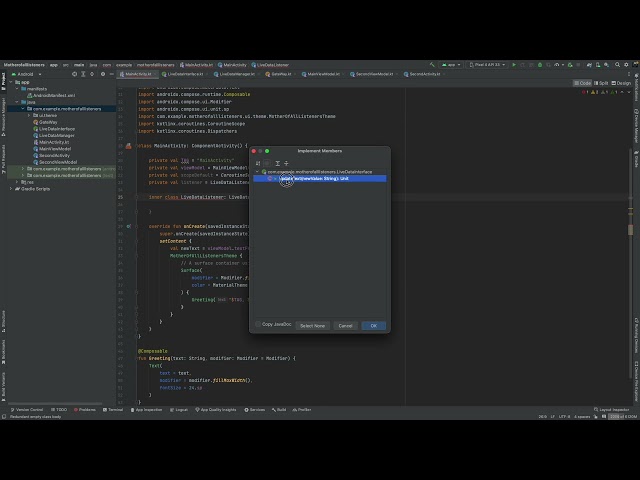Click the Profile app icon

click(x=557, y=65)
